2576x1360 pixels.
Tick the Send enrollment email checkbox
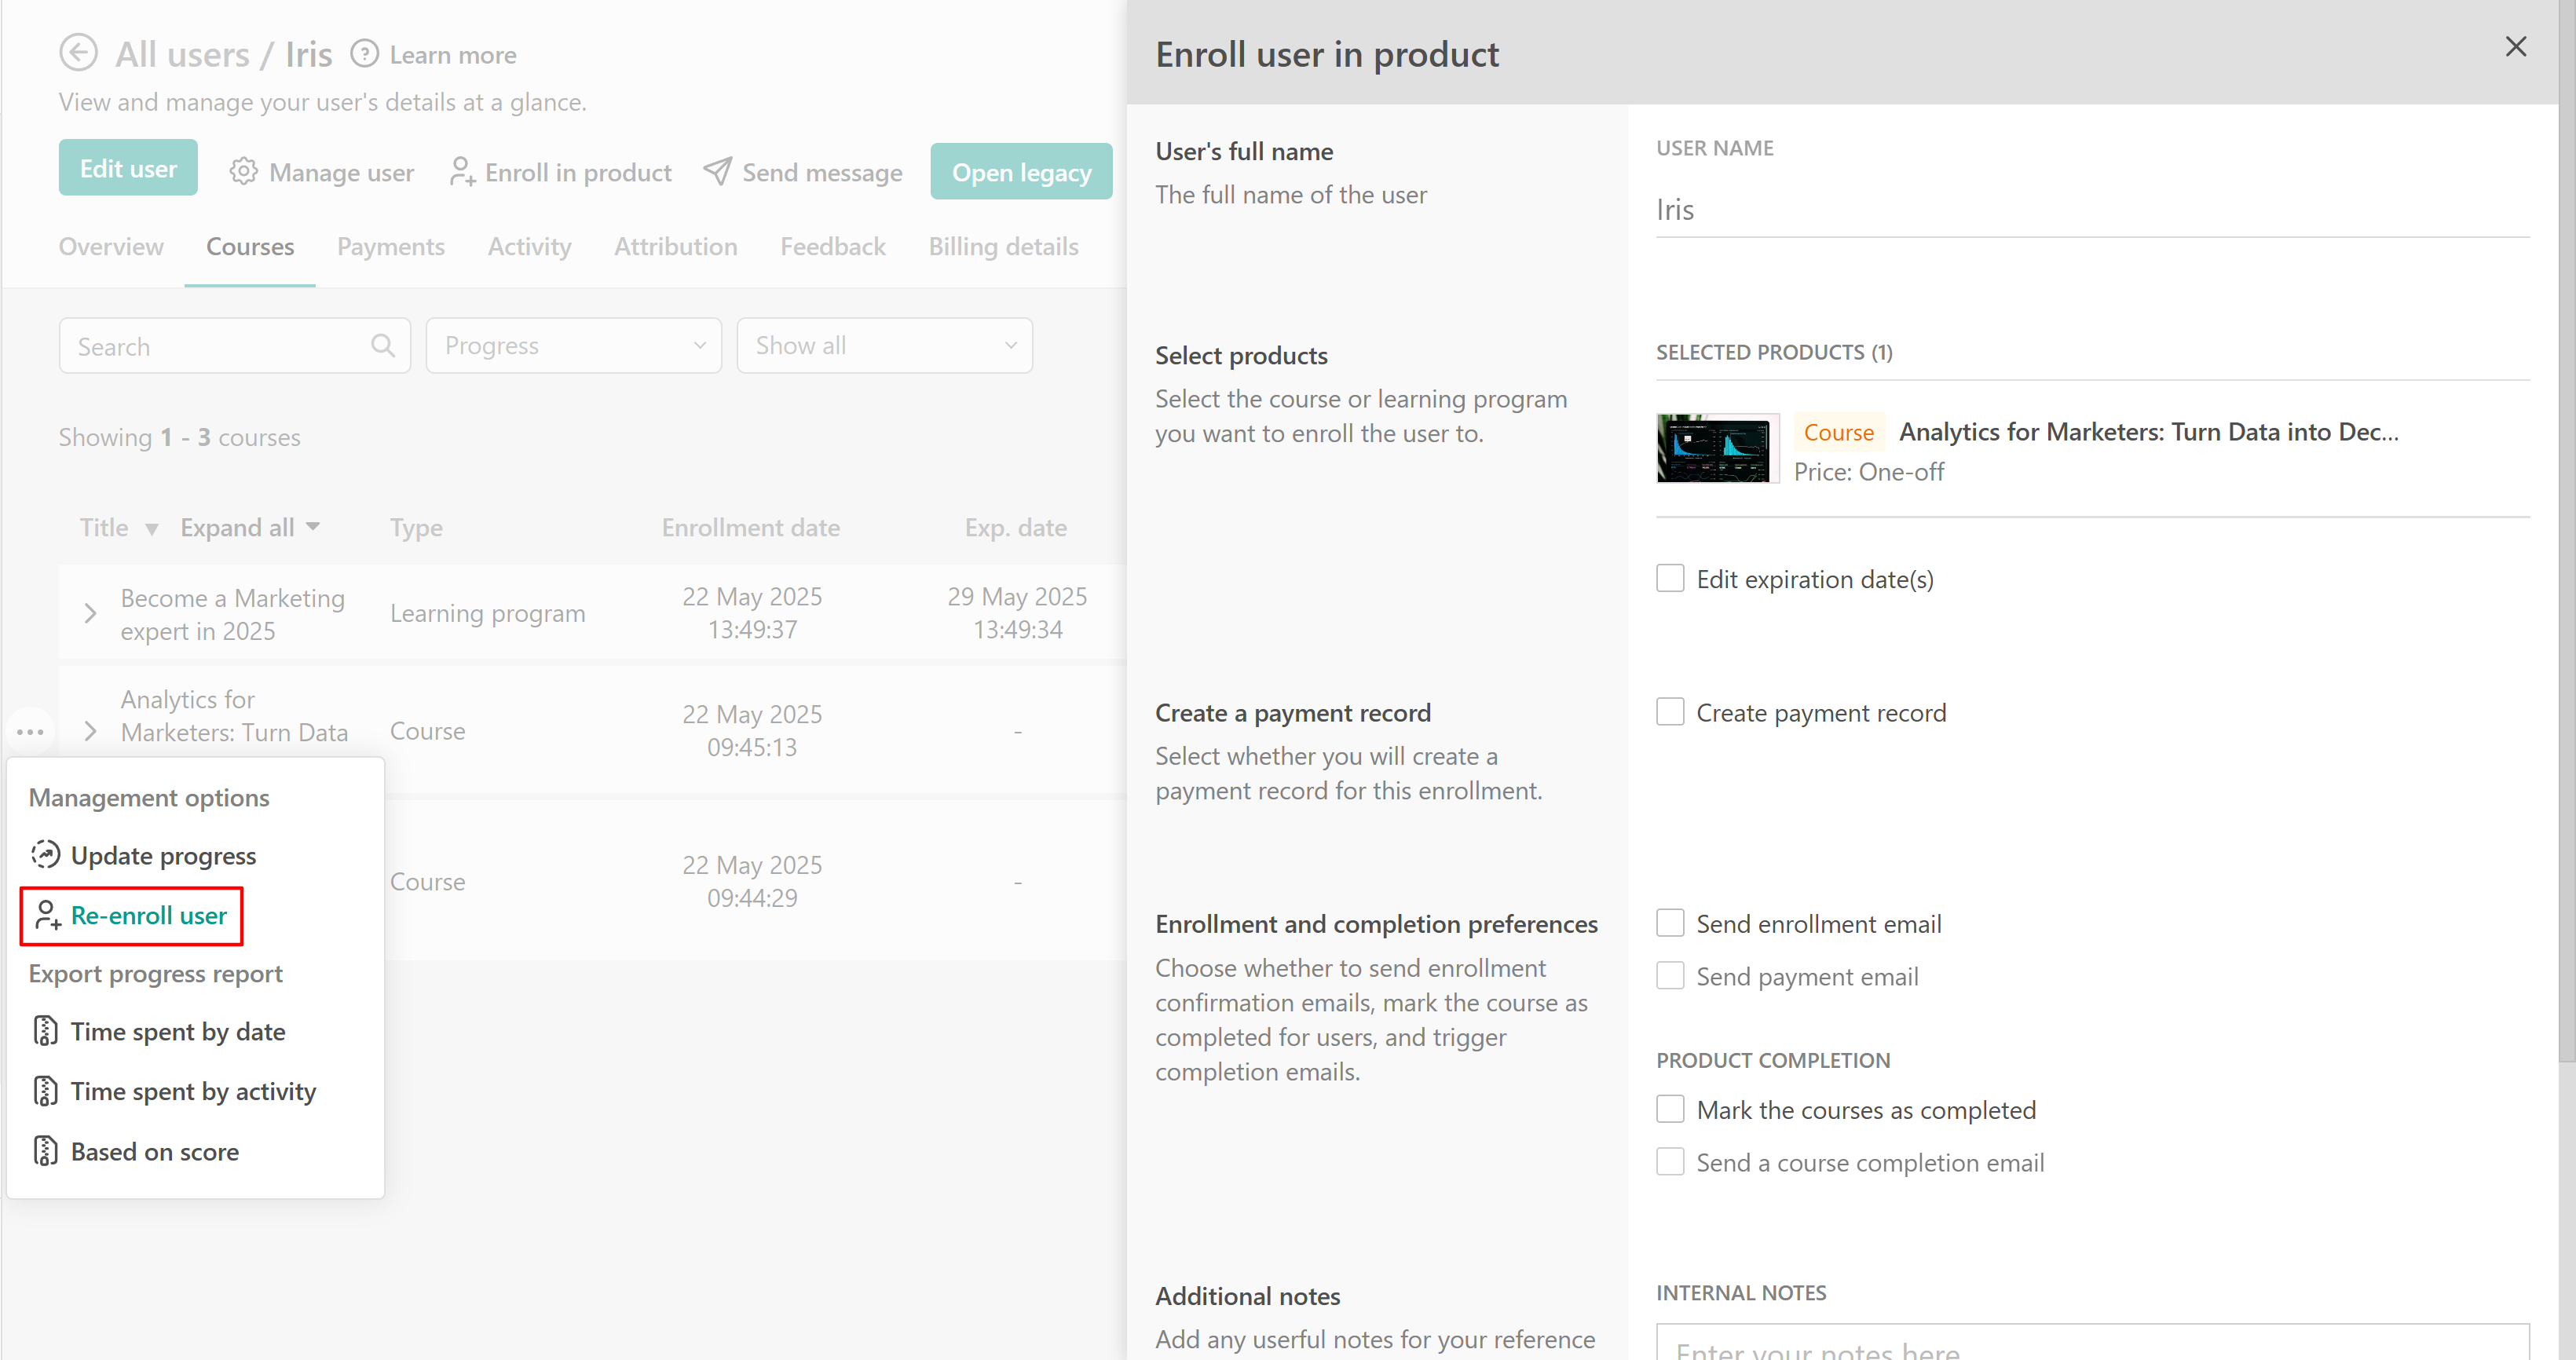point(1670,923)
